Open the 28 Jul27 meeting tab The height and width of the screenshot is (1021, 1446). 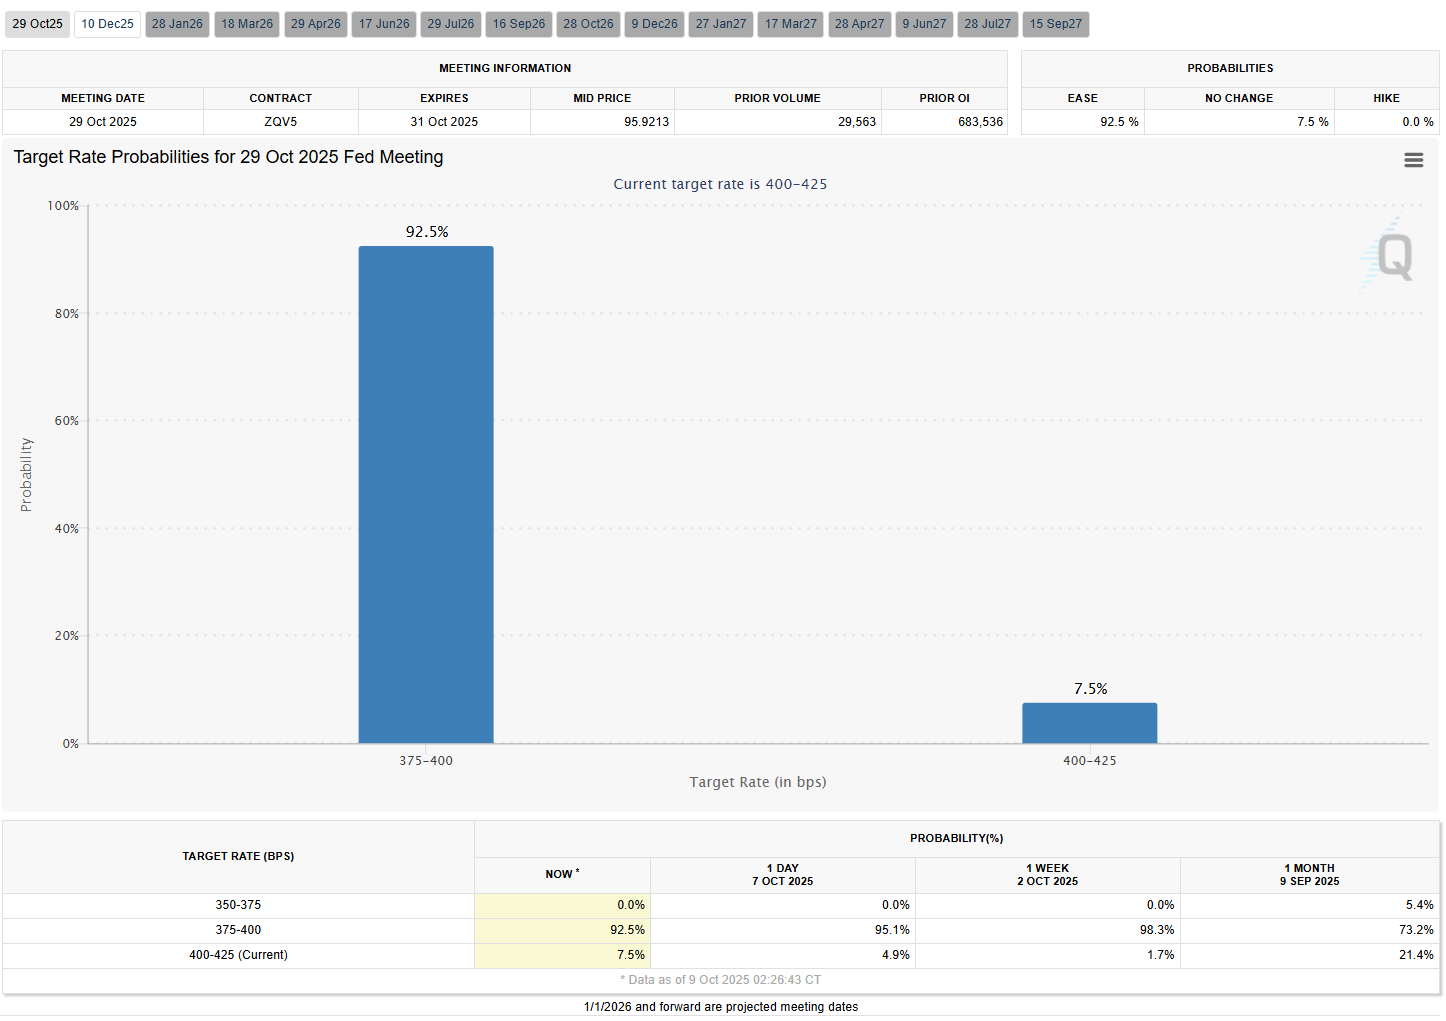coord(988,24)
